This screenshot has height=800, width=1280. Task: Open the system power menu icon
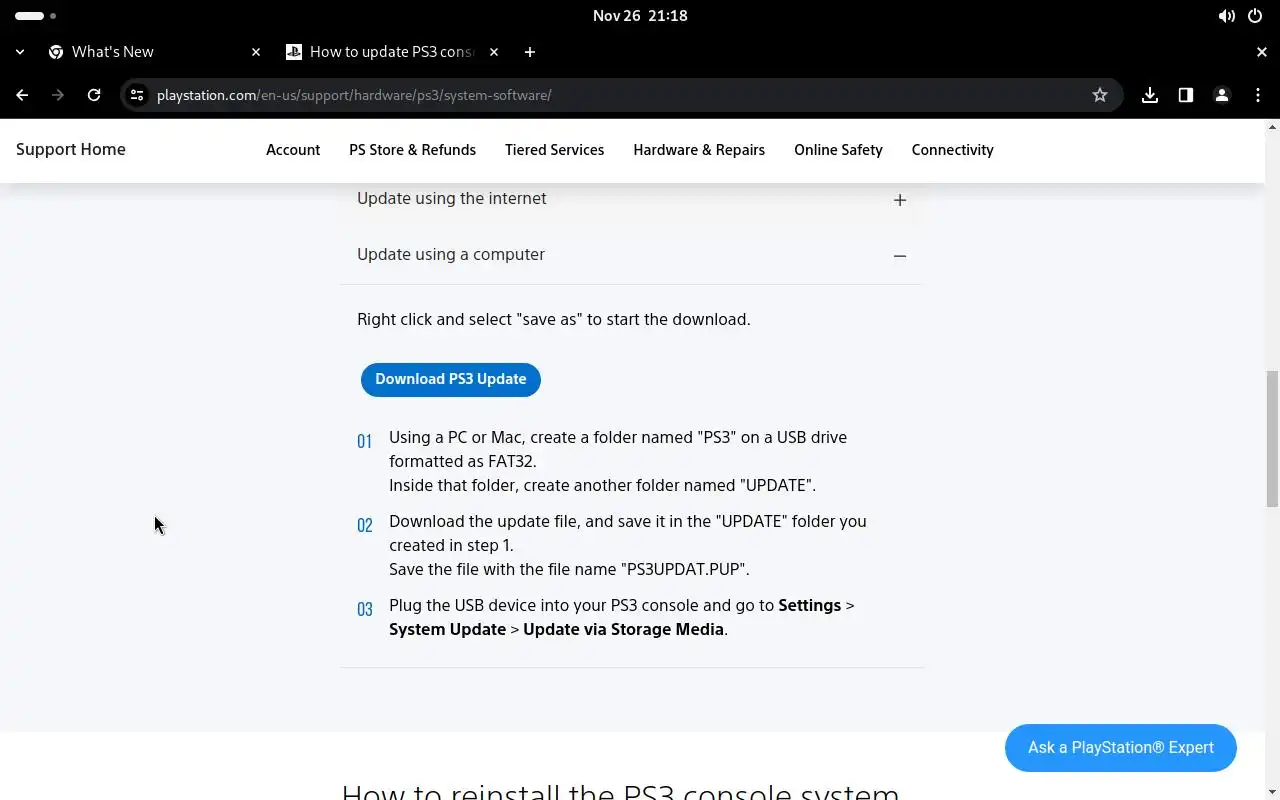tap(1255, 16)
